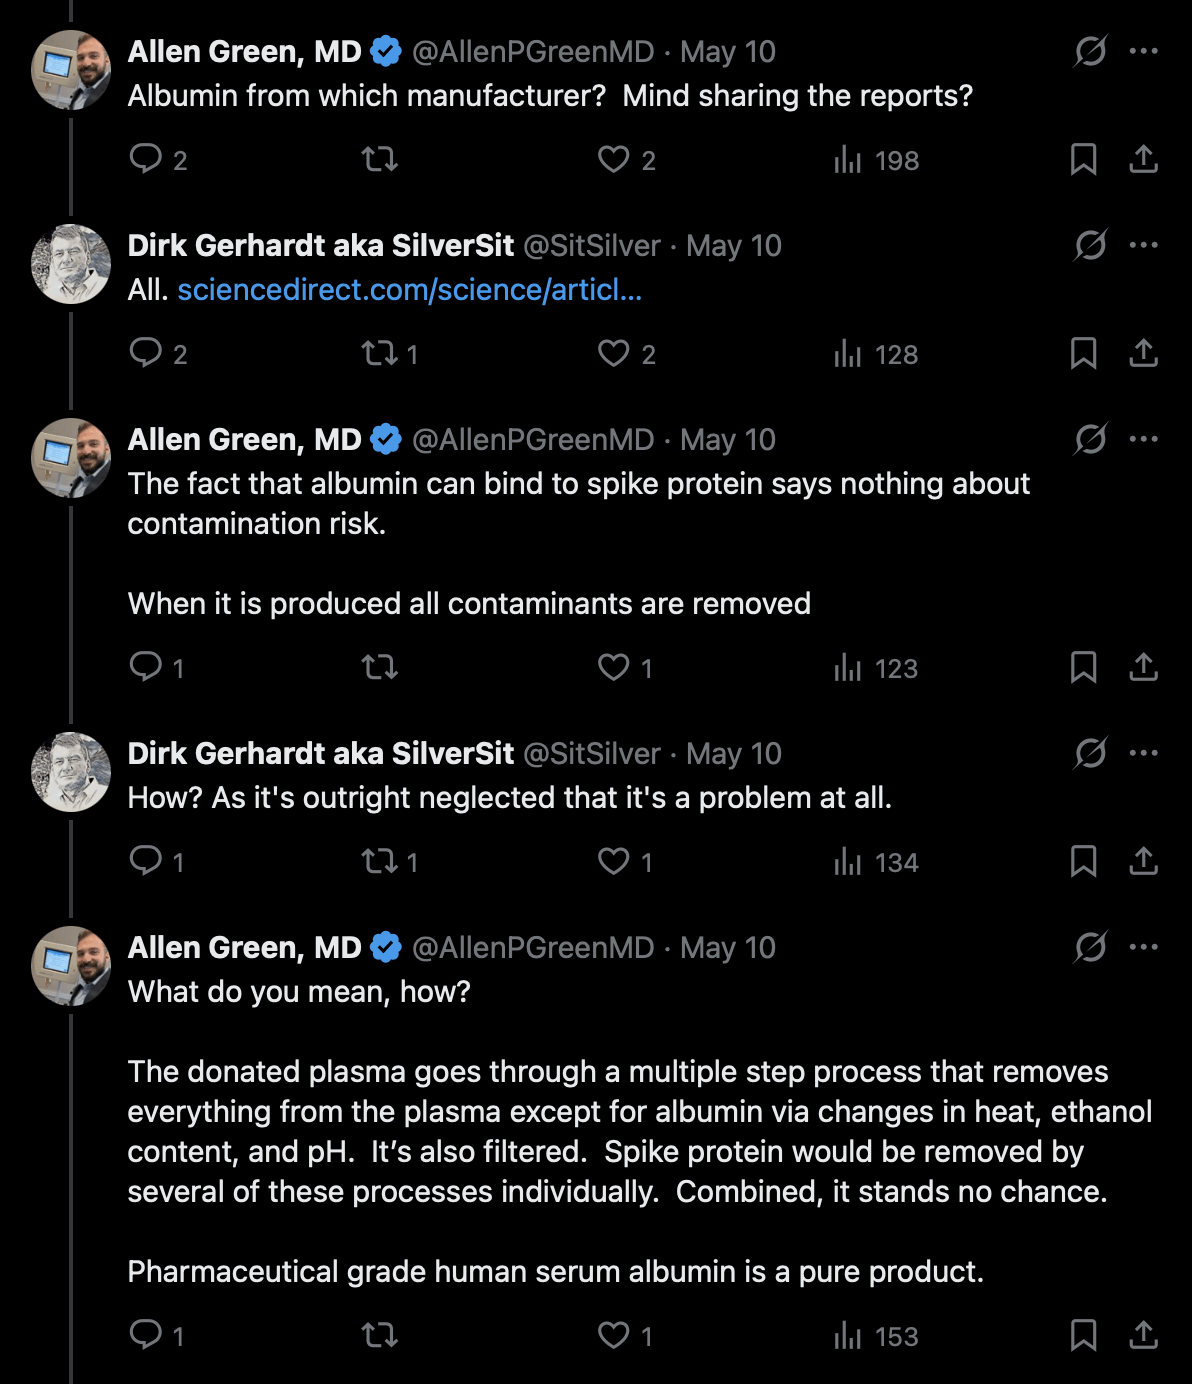The width and height of the screenshot is (1192, 1384).
Task: Bookmark the 'How? As it's outright neglected' tweet
Action: [1084, 862]
